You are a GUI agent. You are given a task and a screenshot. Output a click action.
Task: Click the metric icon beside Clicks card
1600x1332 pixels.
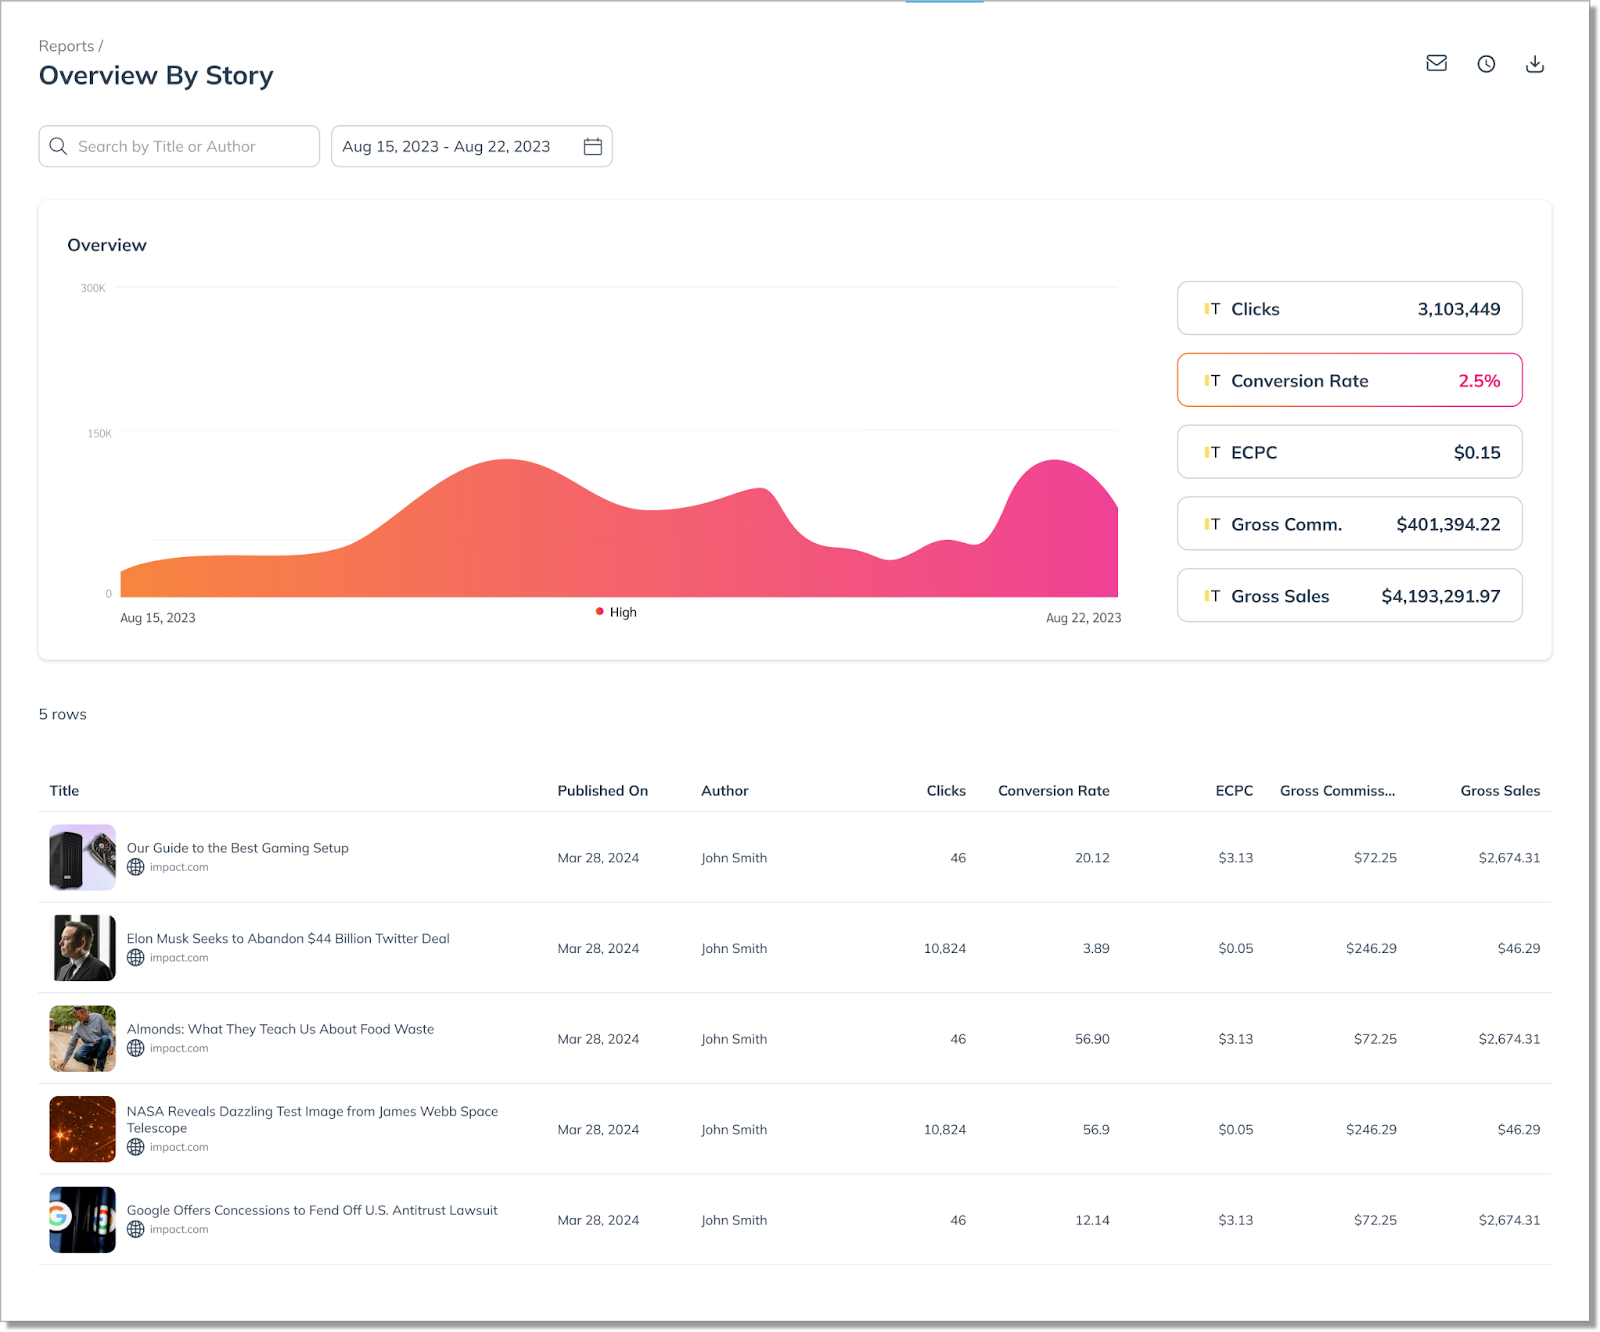(x=1212, y=309)
